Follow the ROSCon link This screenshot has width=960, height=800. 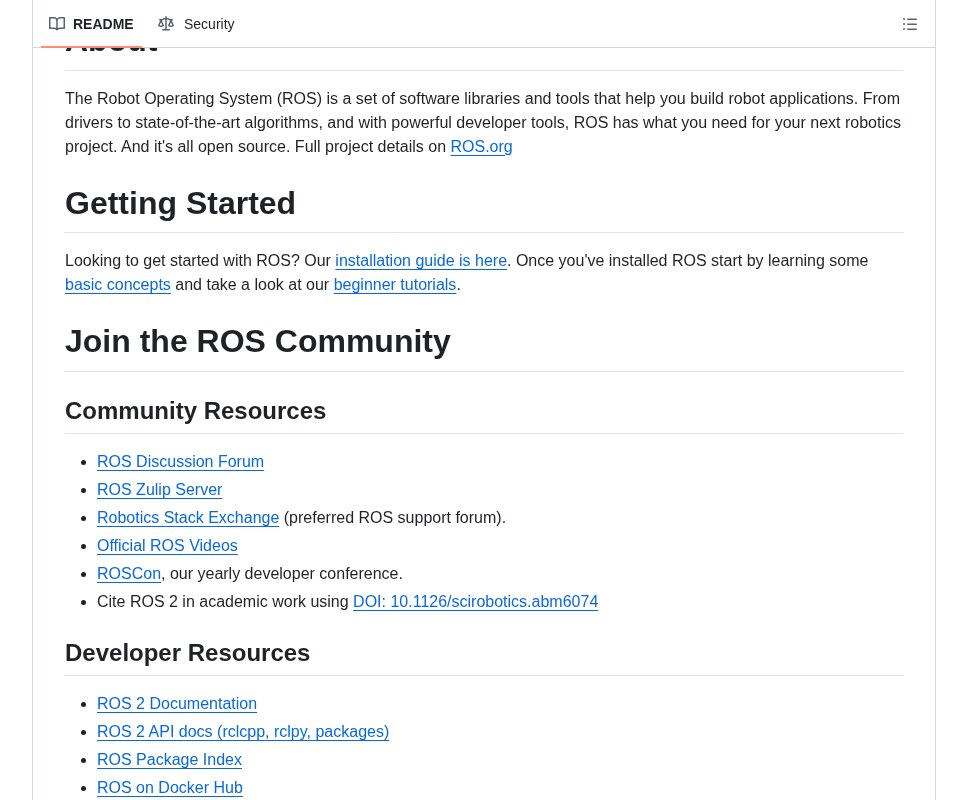(129, 574)
